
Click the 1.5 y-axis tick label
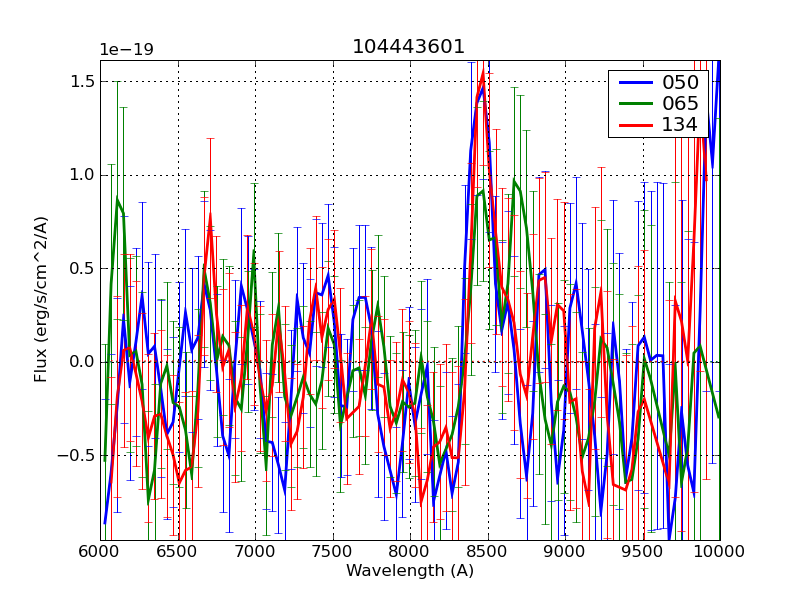pyautogui.click(x=81, y=81)
